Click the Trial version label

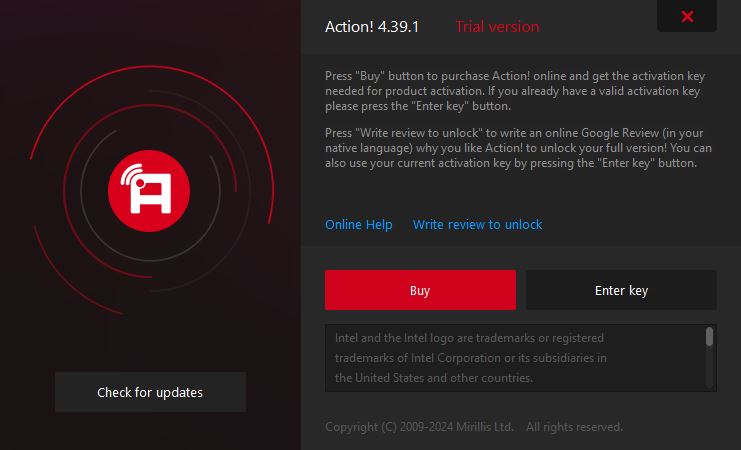pyautogui.click(x=497, y=26)
